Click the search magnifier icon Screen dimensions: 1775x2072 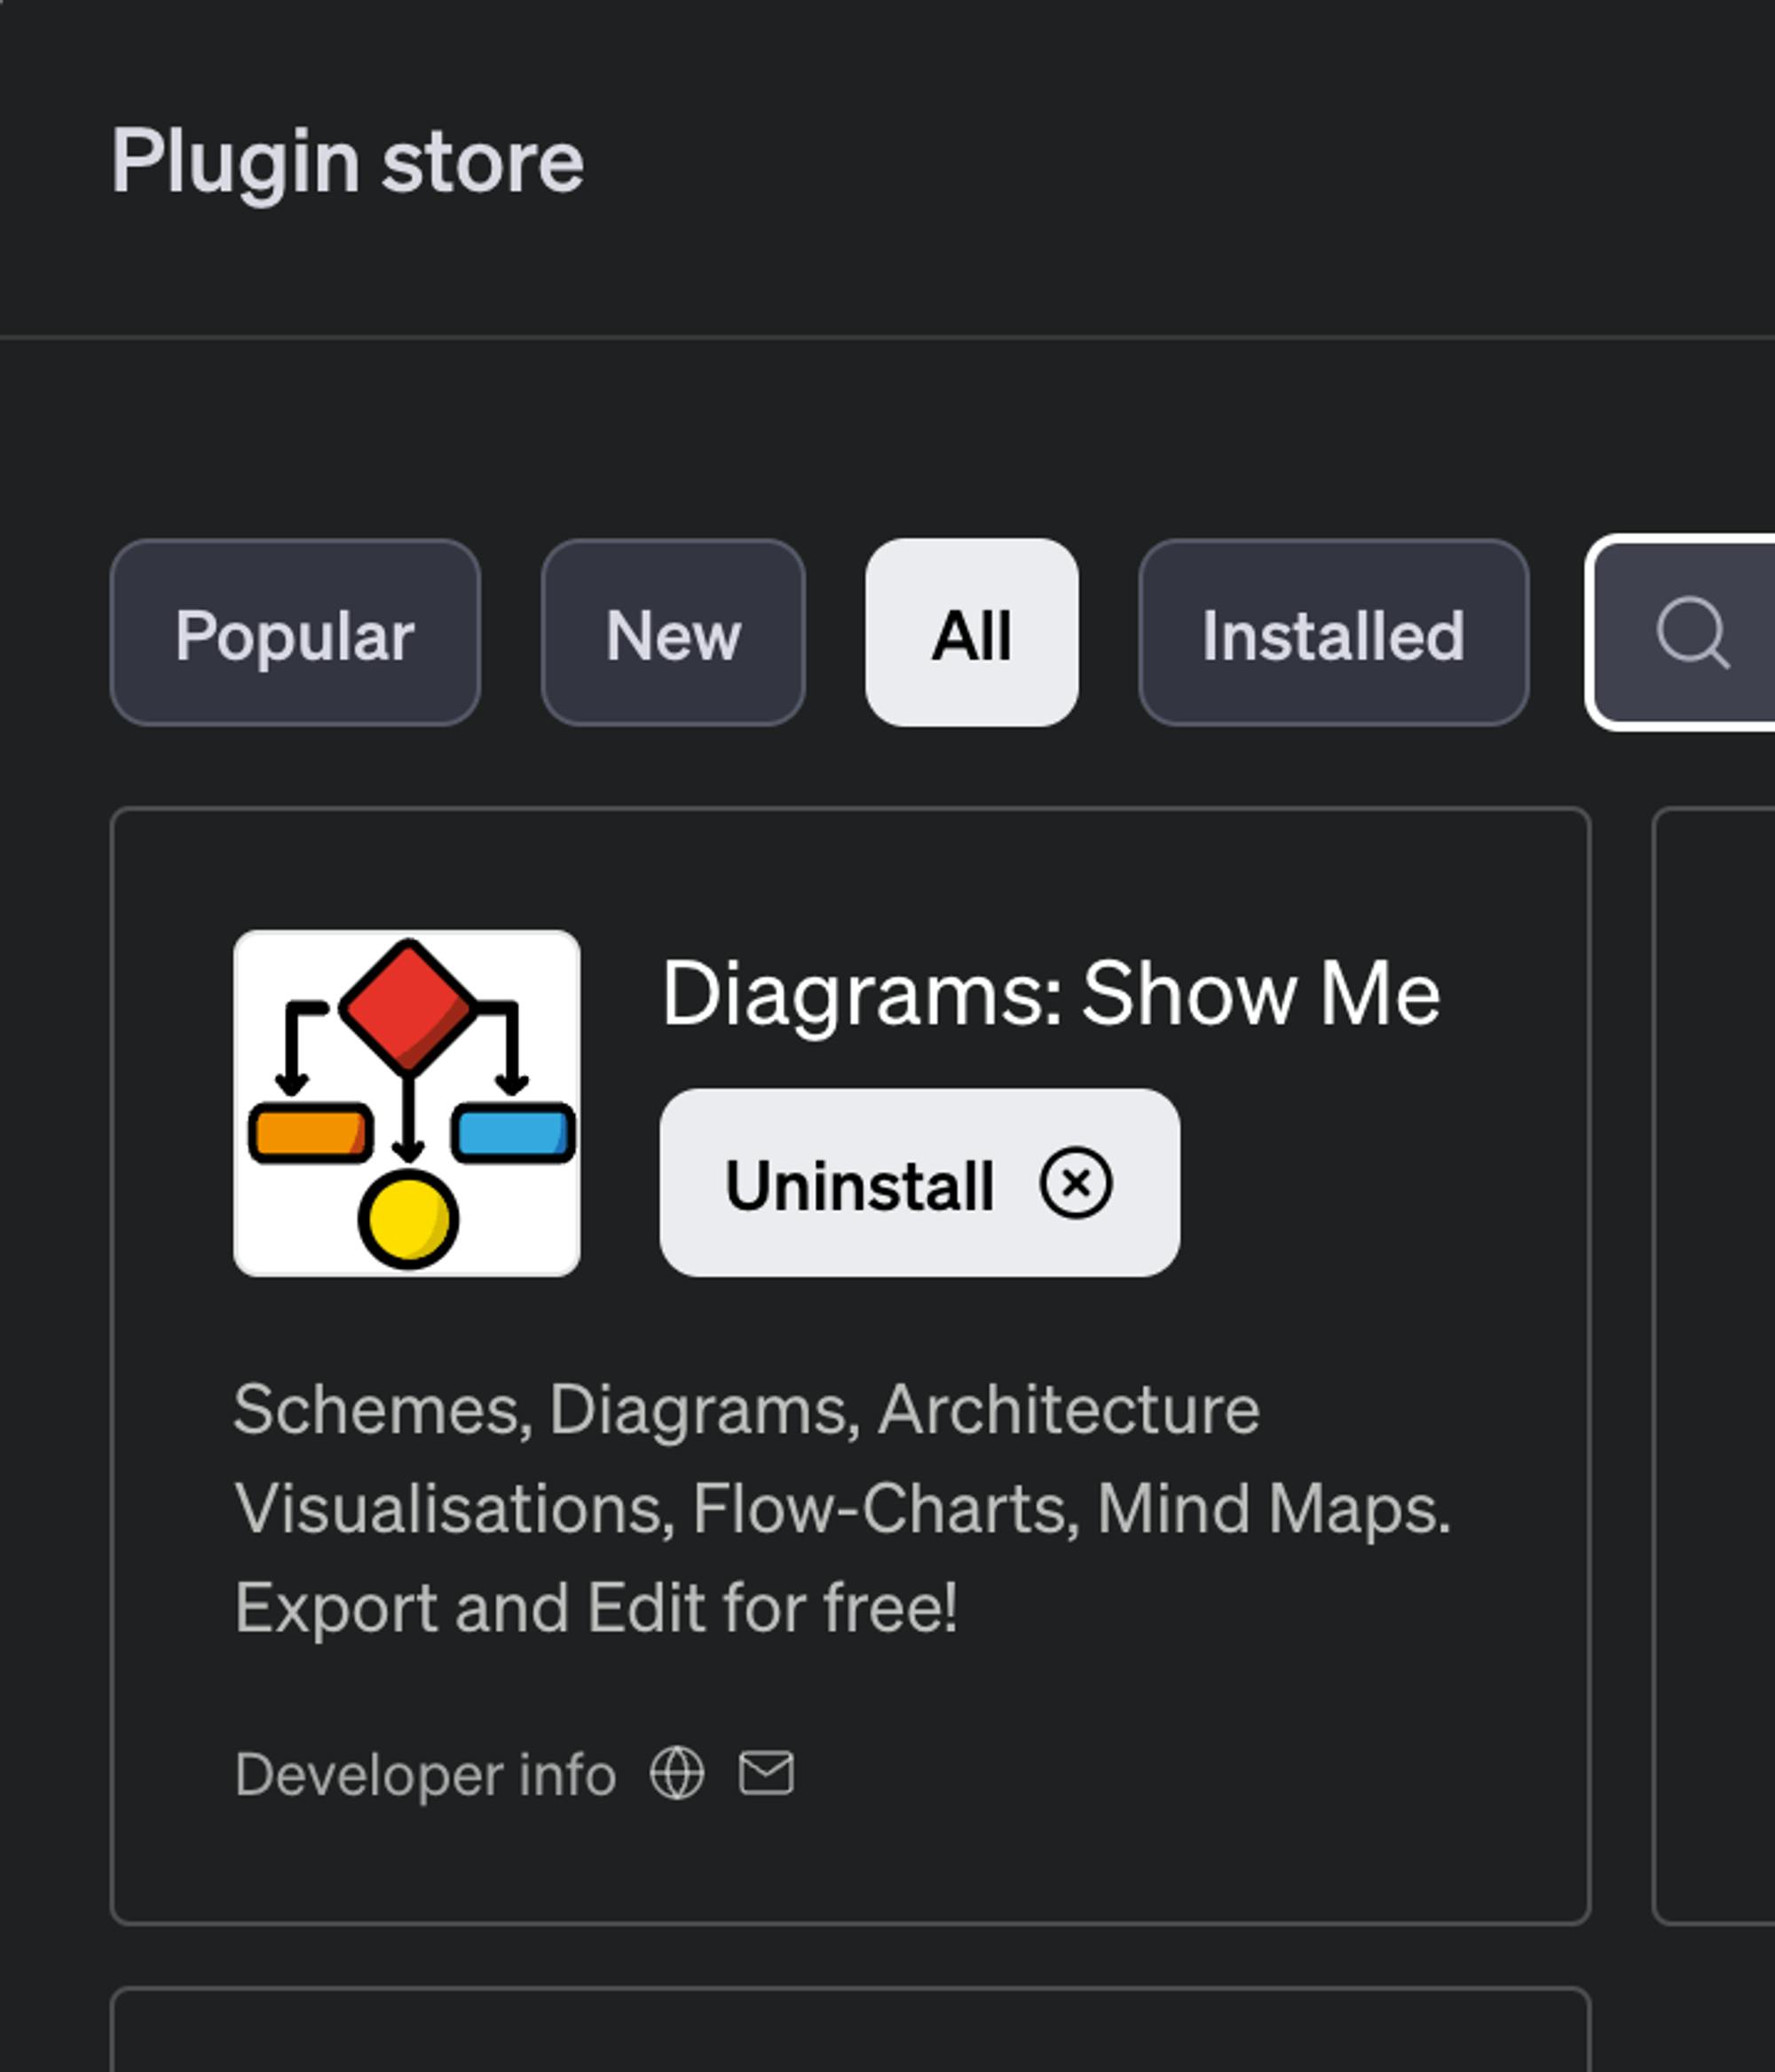coord(1691,632)
